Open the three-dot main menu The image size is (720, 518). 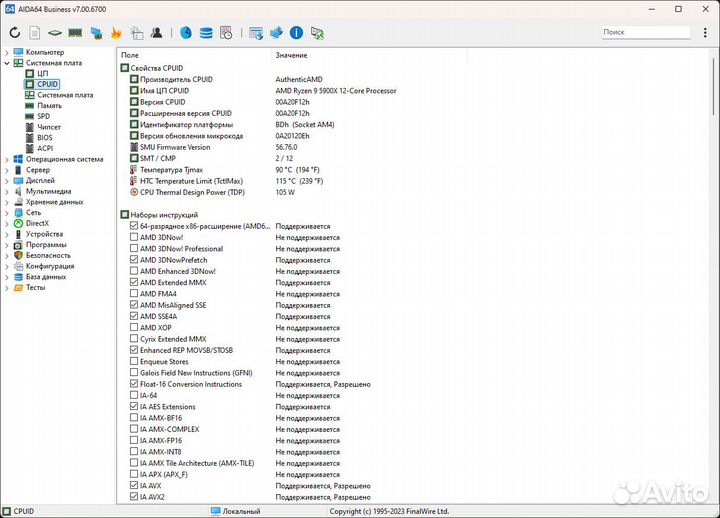coord(705,32)
